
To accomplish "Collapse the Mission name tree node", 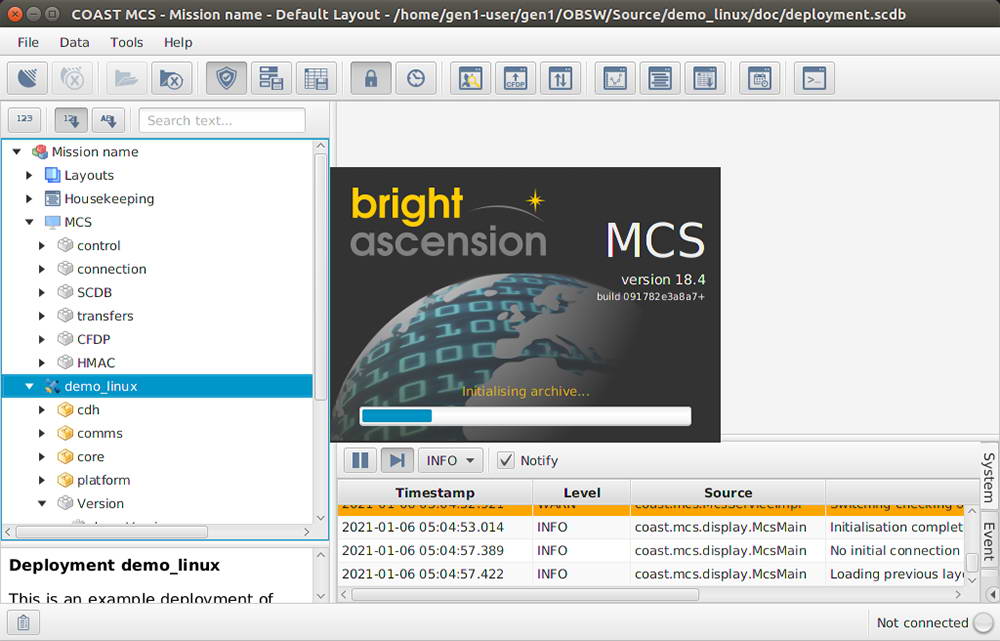I will [x=17, y=152].
